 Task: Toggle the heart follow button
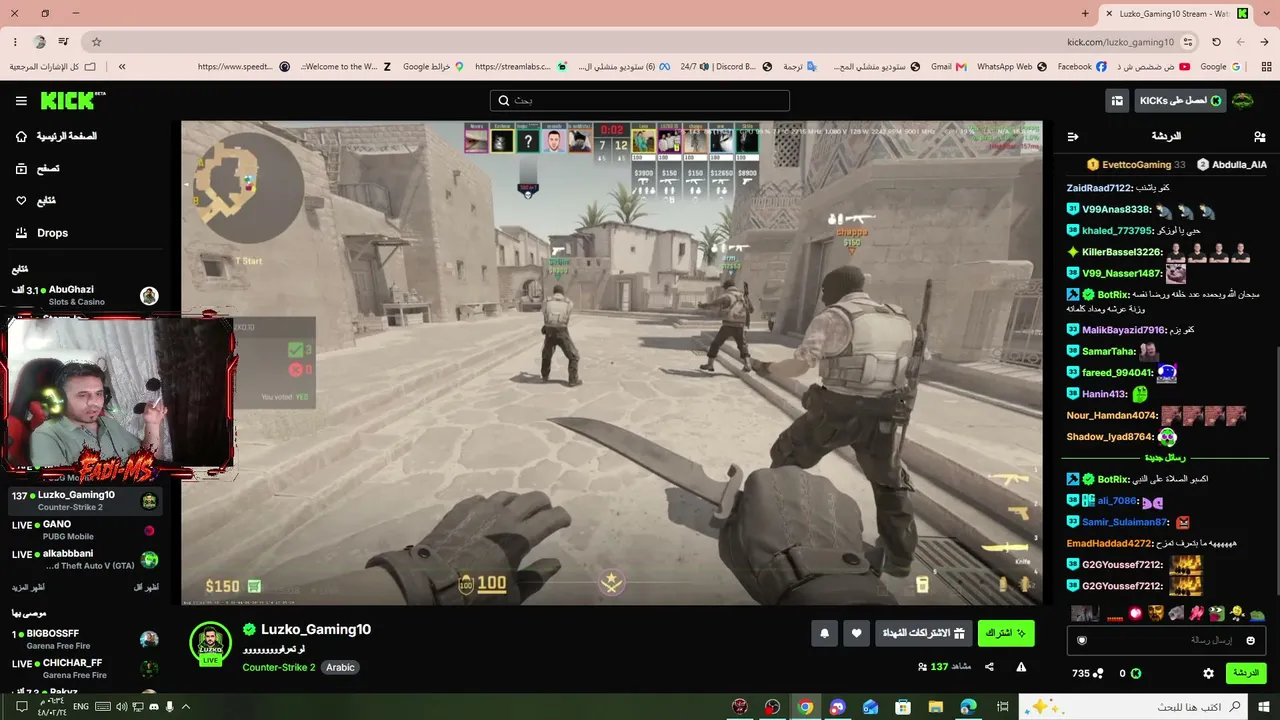pos(857,633)
